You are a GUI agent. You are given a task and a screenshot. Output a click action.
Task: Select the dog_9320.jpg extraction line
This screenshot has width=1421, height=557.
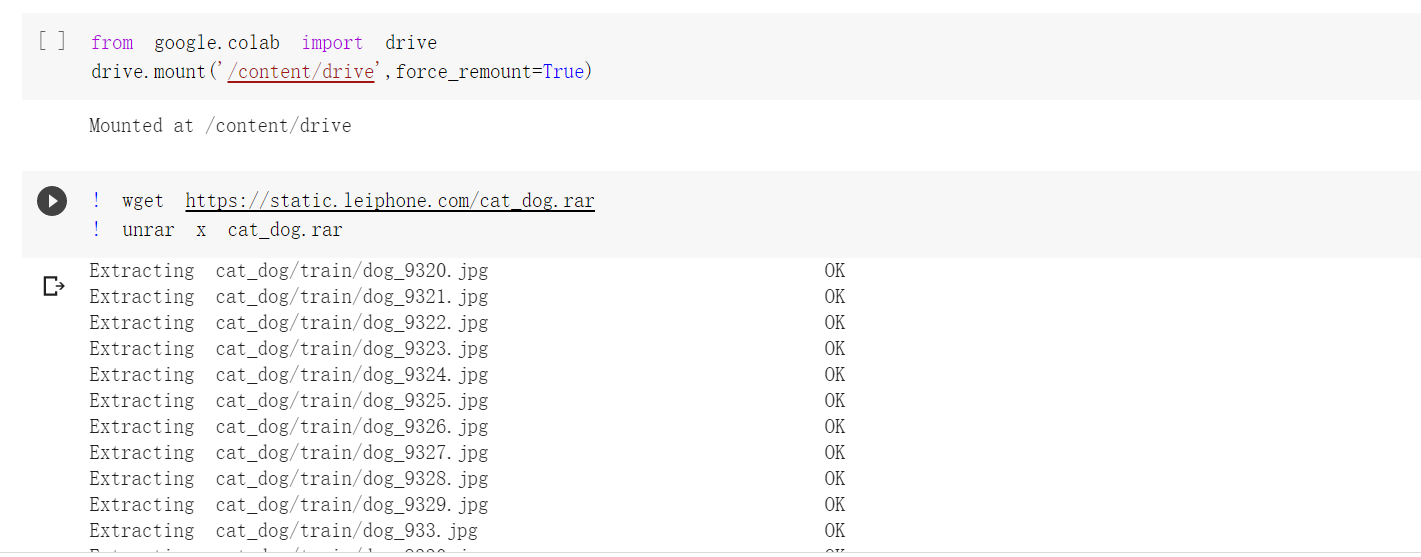(x=467, y=271)
